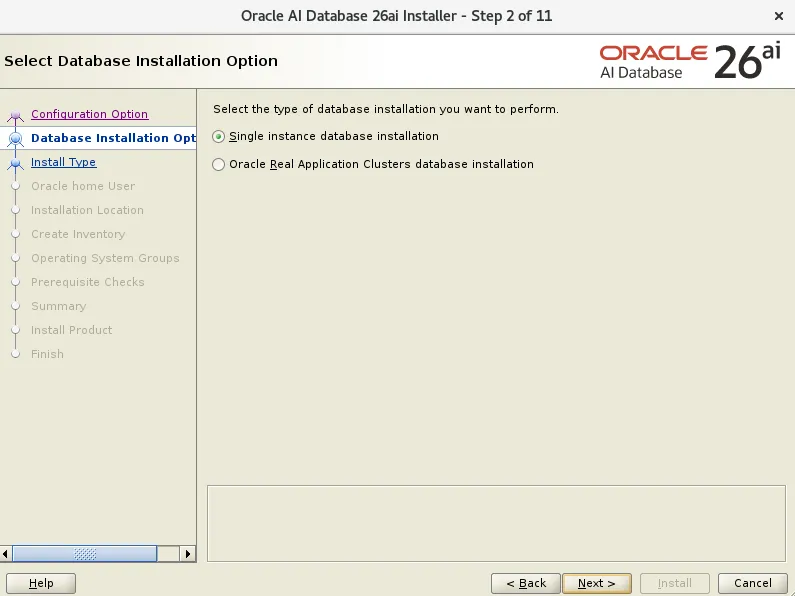The image size is (795, 596).
Task: Click the Finish step text
Action: [x=47, y=354]
